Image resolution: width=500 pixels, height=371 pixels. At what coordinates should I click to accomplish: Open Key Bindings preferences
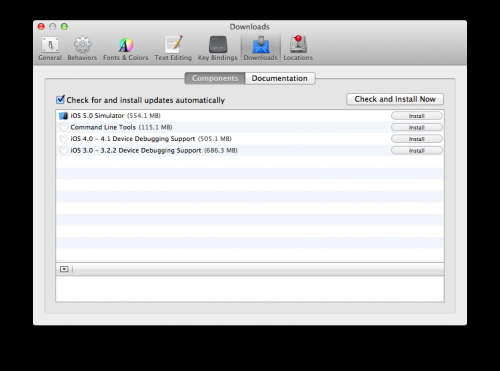218,49
